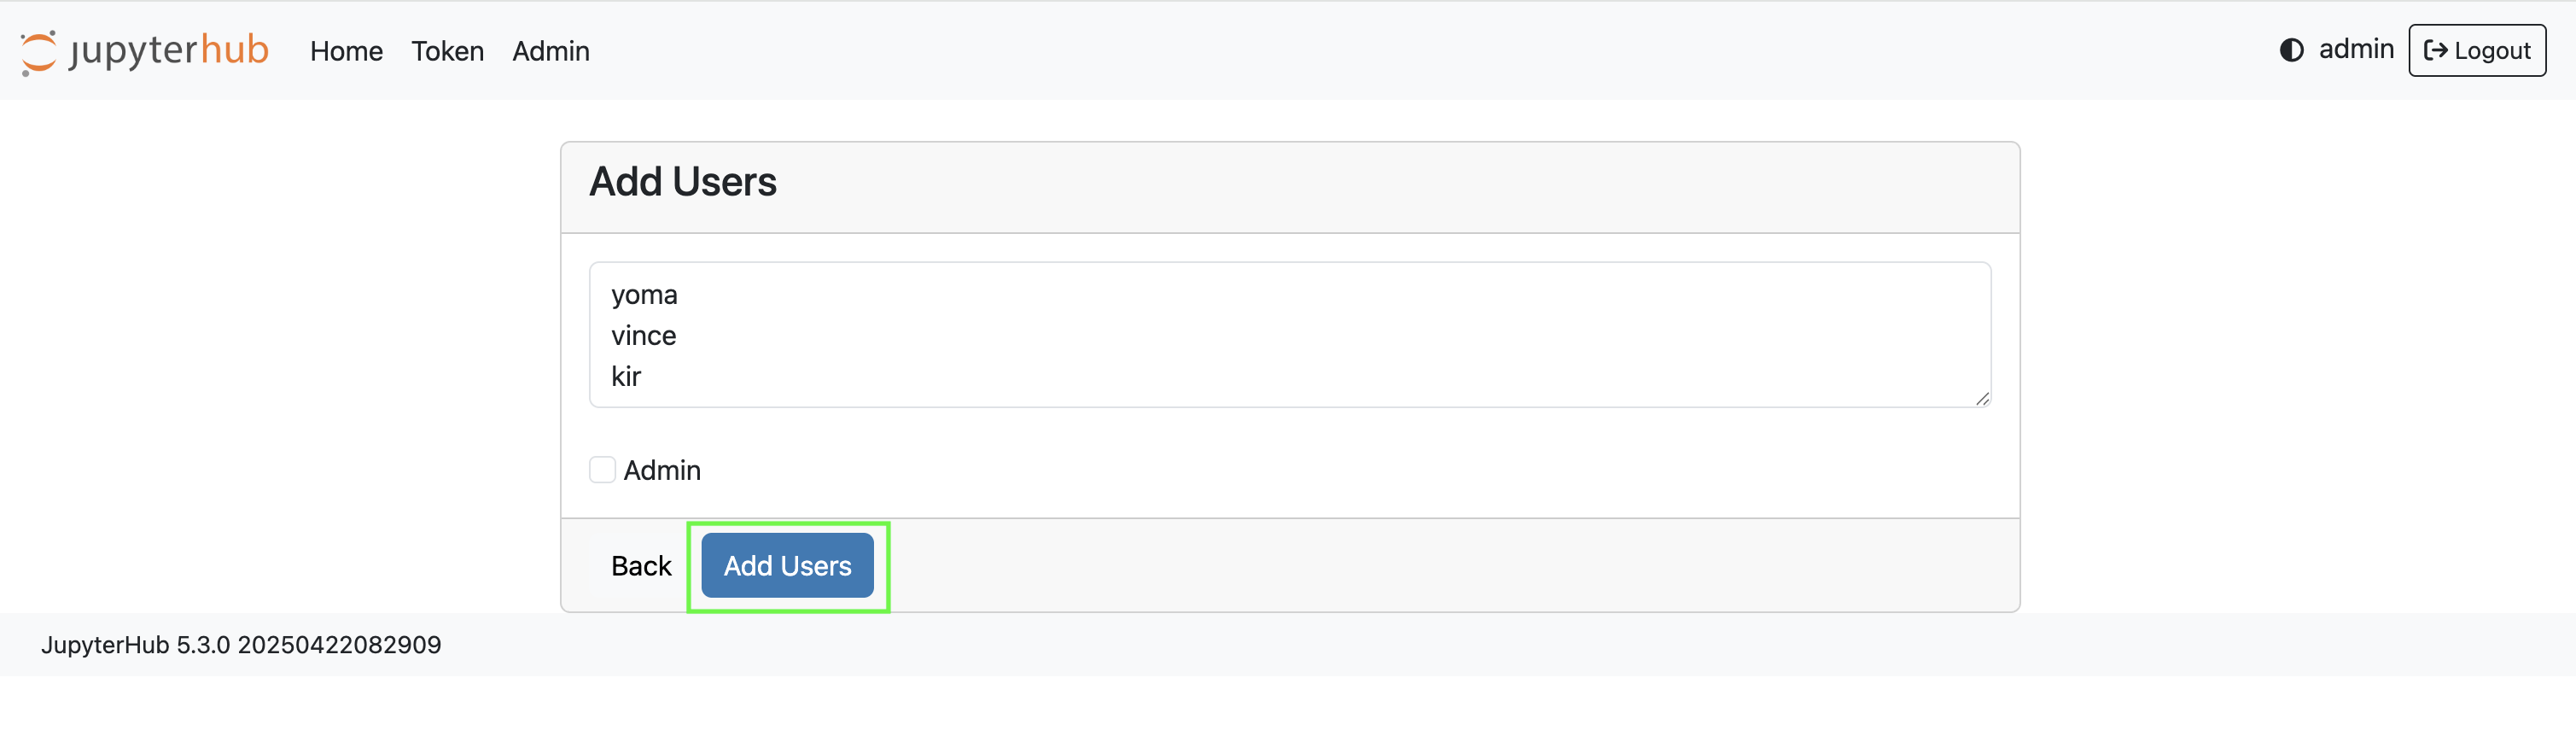Click the JupyterHub logo icon
Viewport: 2576px width, 748px height.
pos(38,51)
